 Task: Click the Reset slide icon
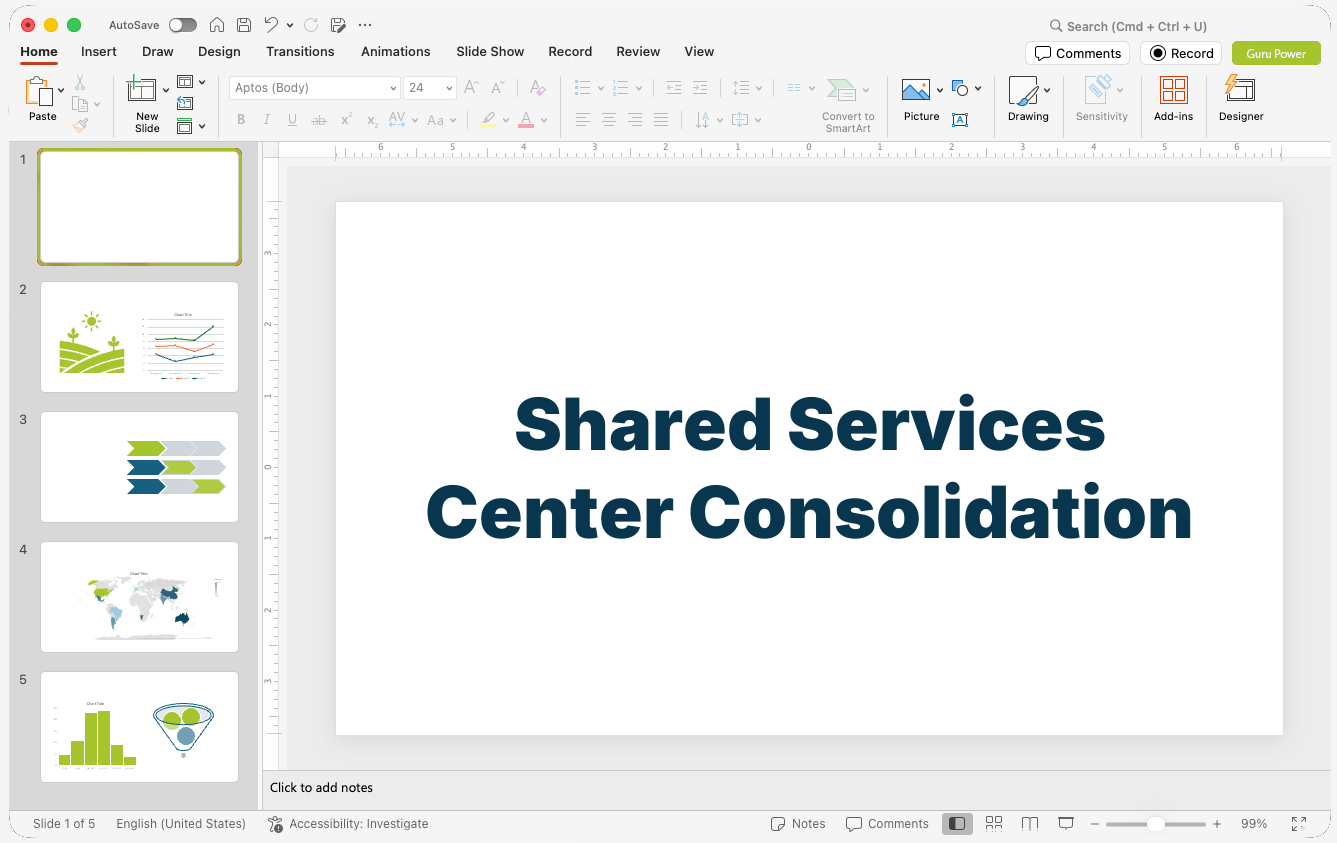coord(185,103)
